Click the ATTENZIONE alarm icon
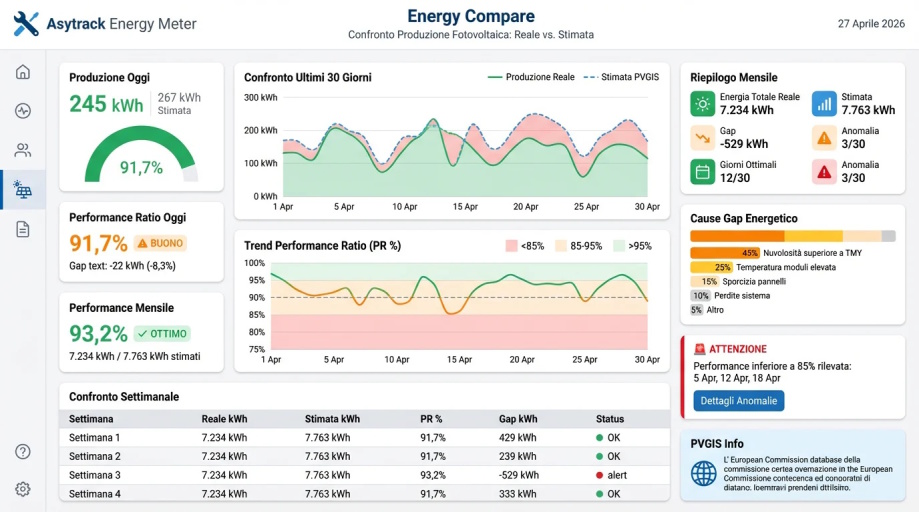The image size is (919, 512). click(x=699, y=349)
